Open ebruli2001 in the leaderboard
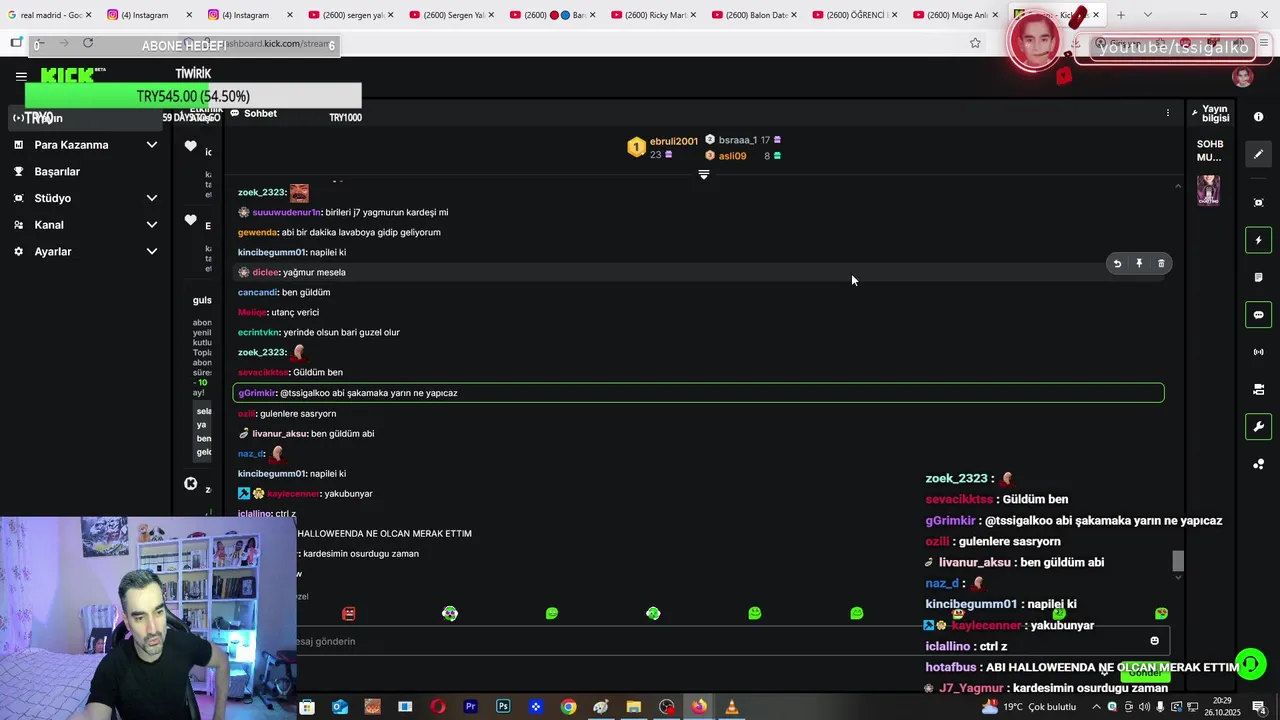Image resolution: width=1280 pixels, height=720 pixels. 673,141
